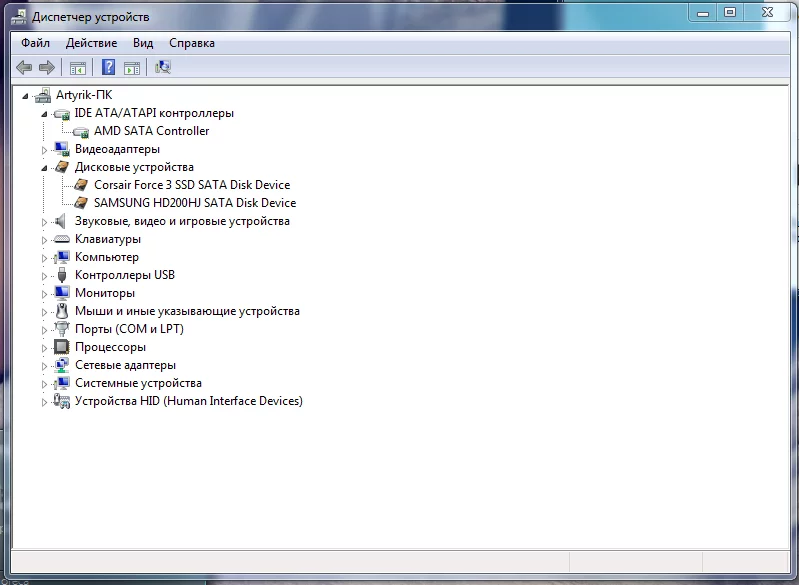Toggle the Action pane toolbar icon
Viewport: 799px width, 585px height.
pyautogui.click(x=132, y=68)
